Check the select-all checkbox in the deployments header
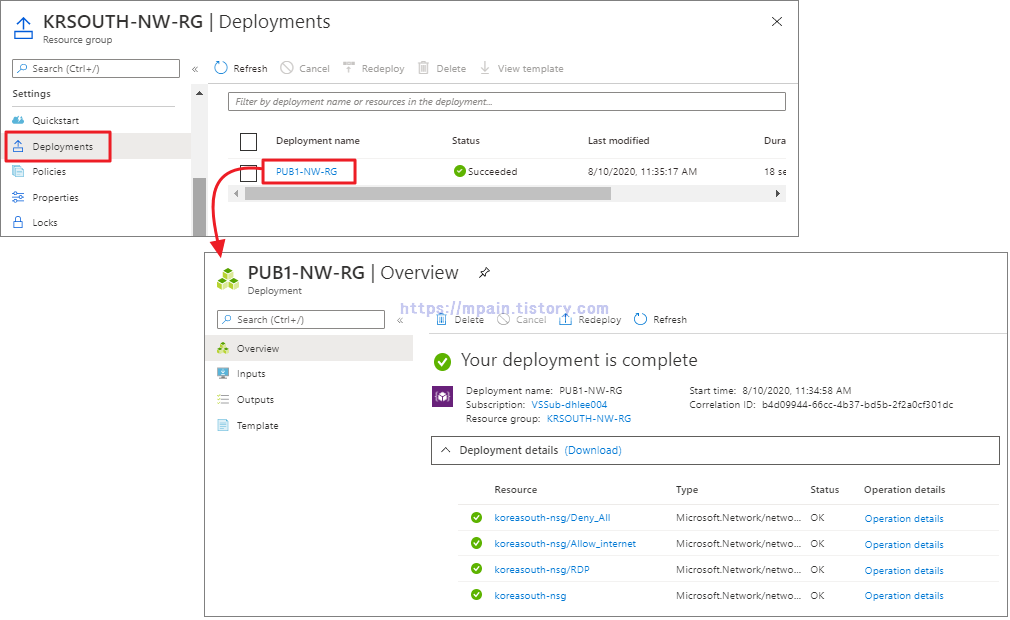 pos(248,141)
